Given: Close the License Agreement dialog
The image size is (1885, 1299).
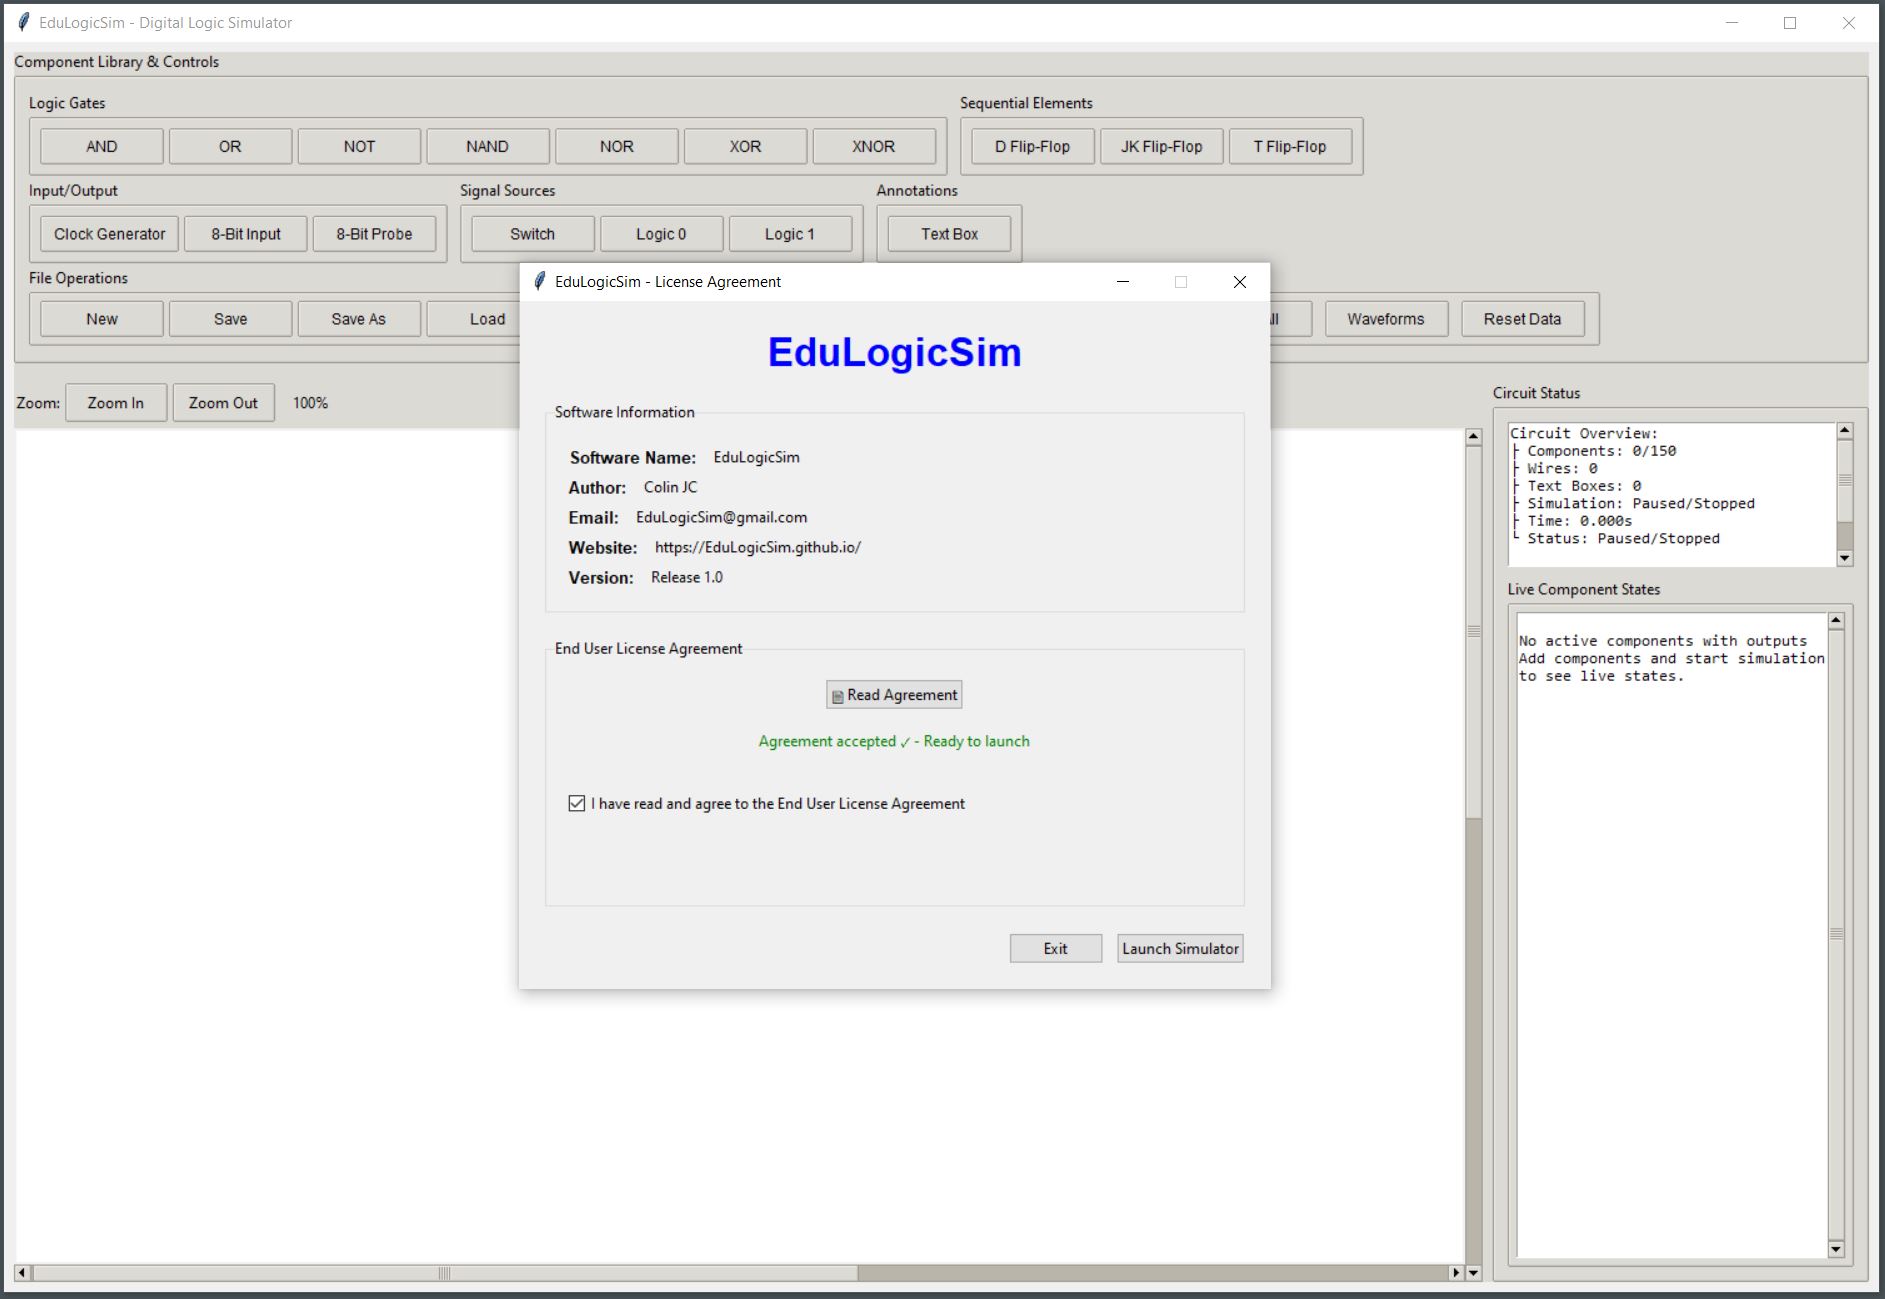Looking at the screenshot, I should (x=1240, y=282).
